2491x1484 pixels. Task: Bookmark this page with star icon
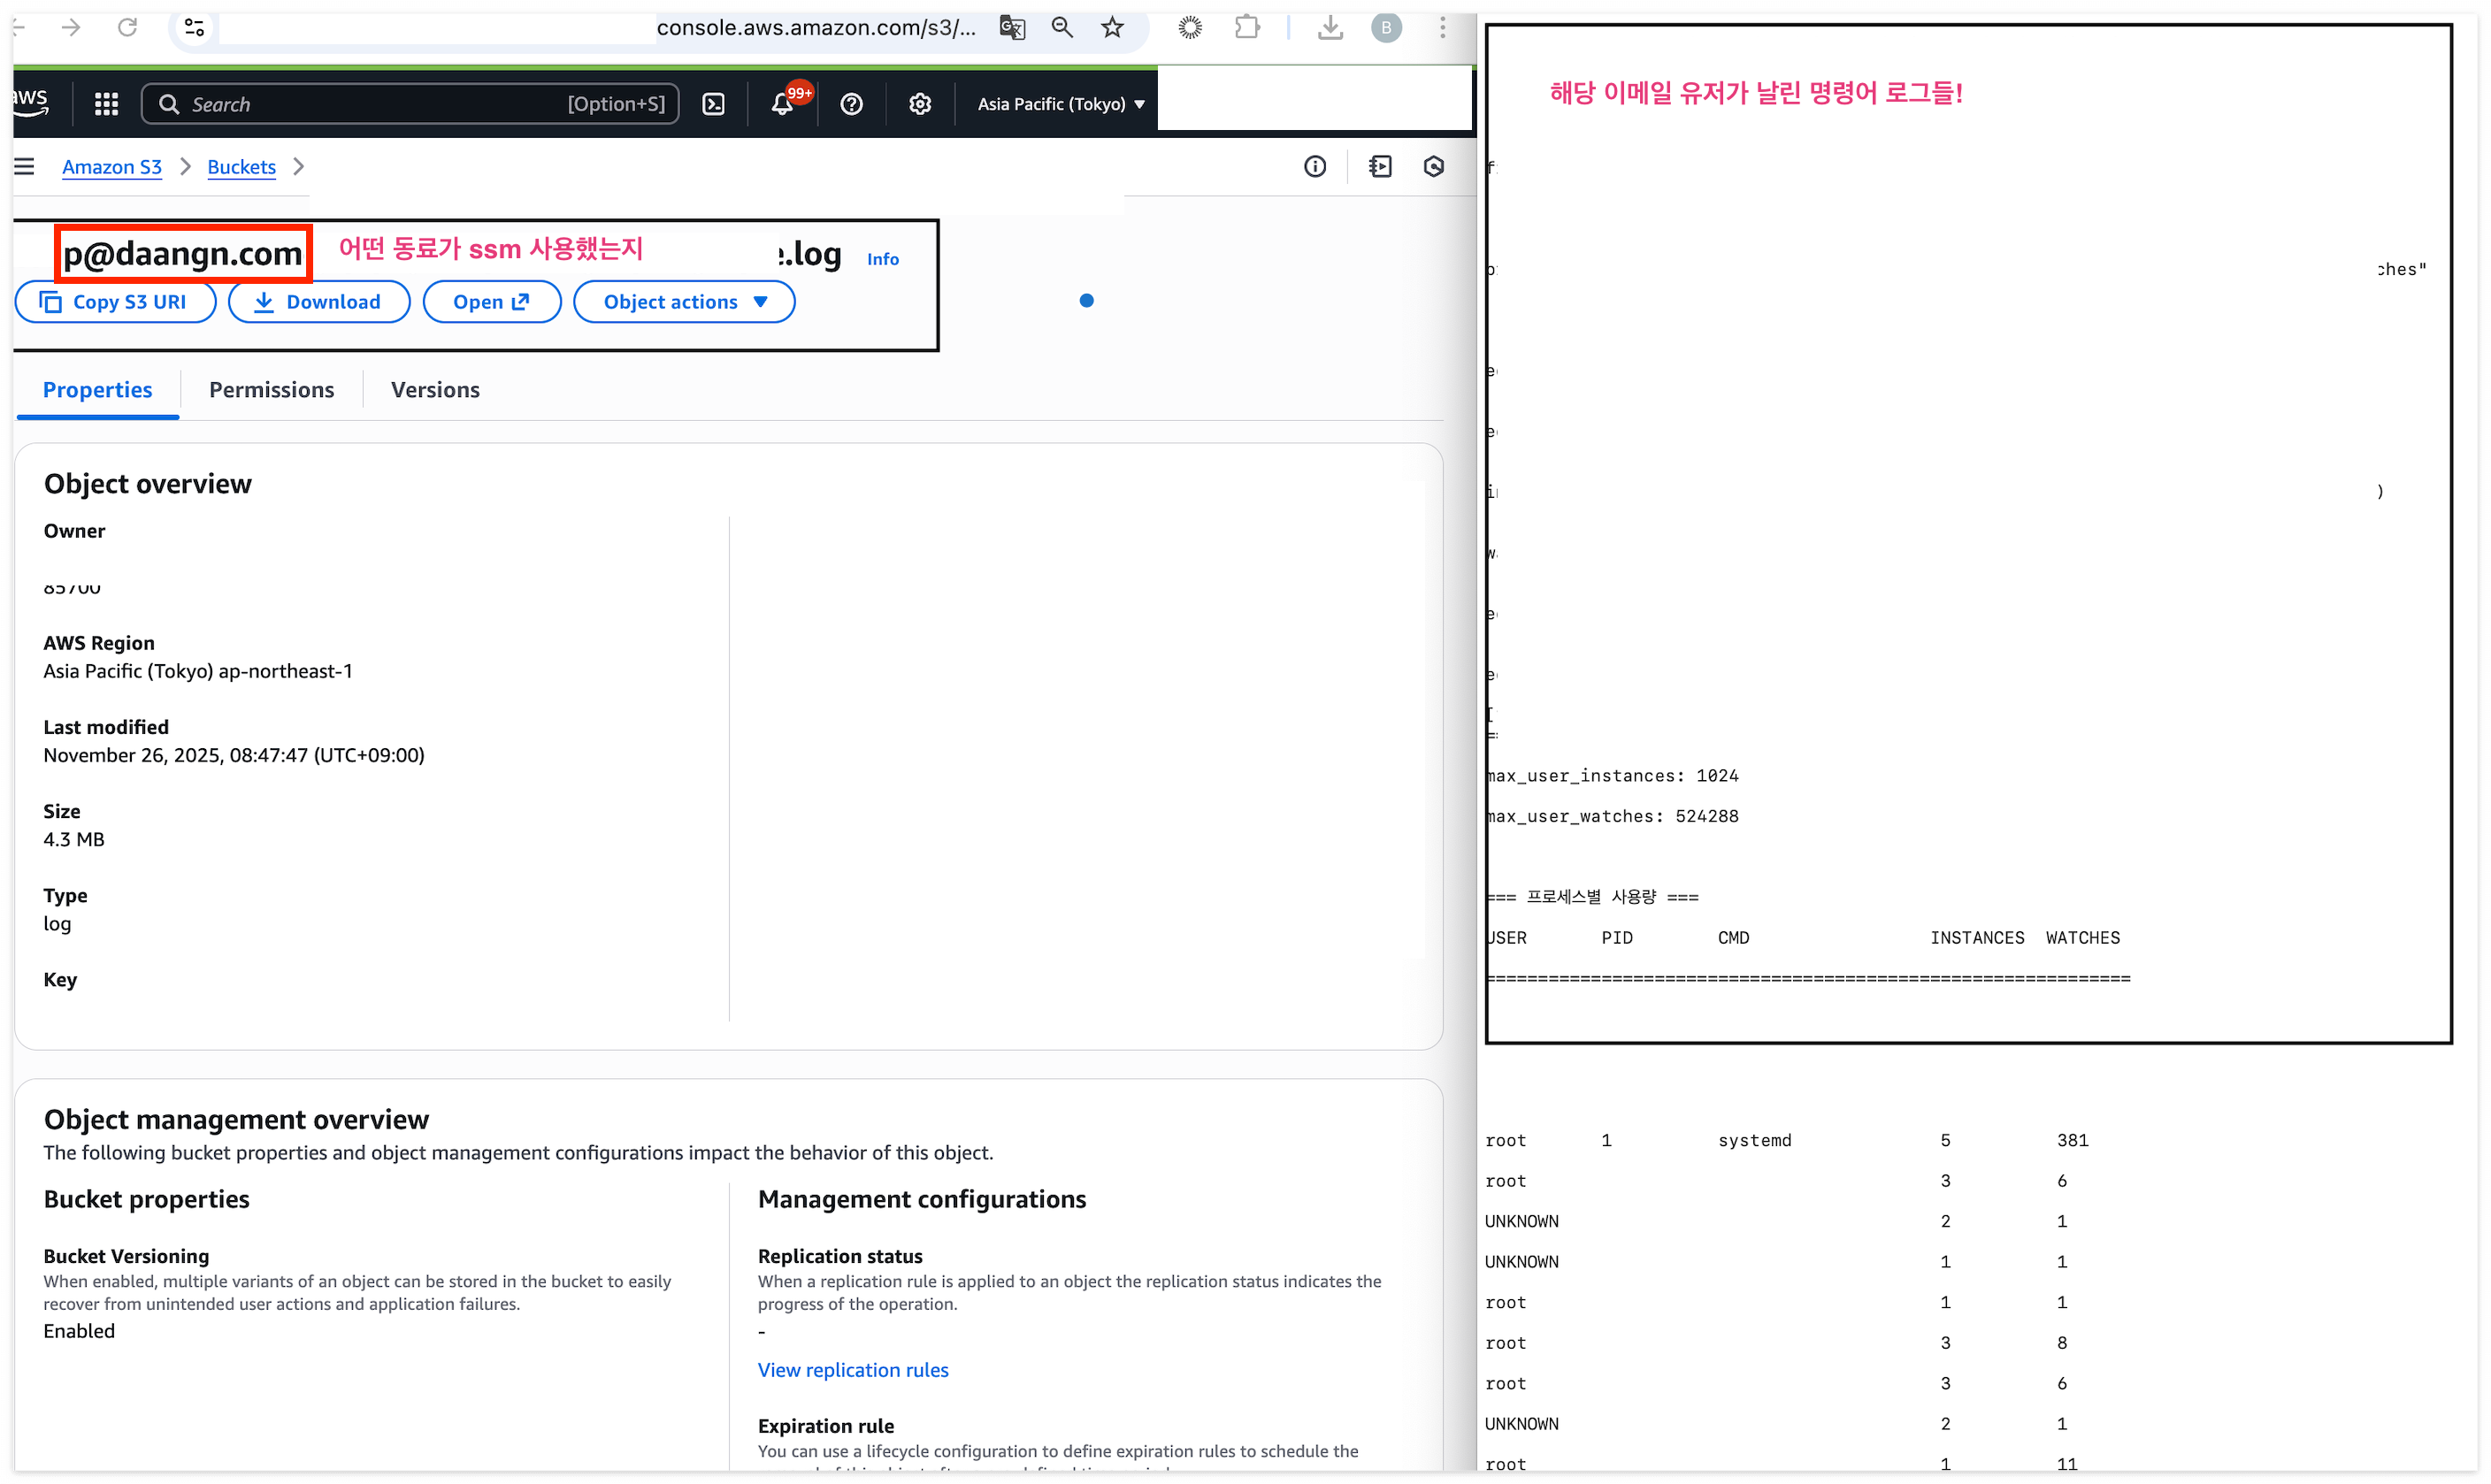[x=1112, y=28]
